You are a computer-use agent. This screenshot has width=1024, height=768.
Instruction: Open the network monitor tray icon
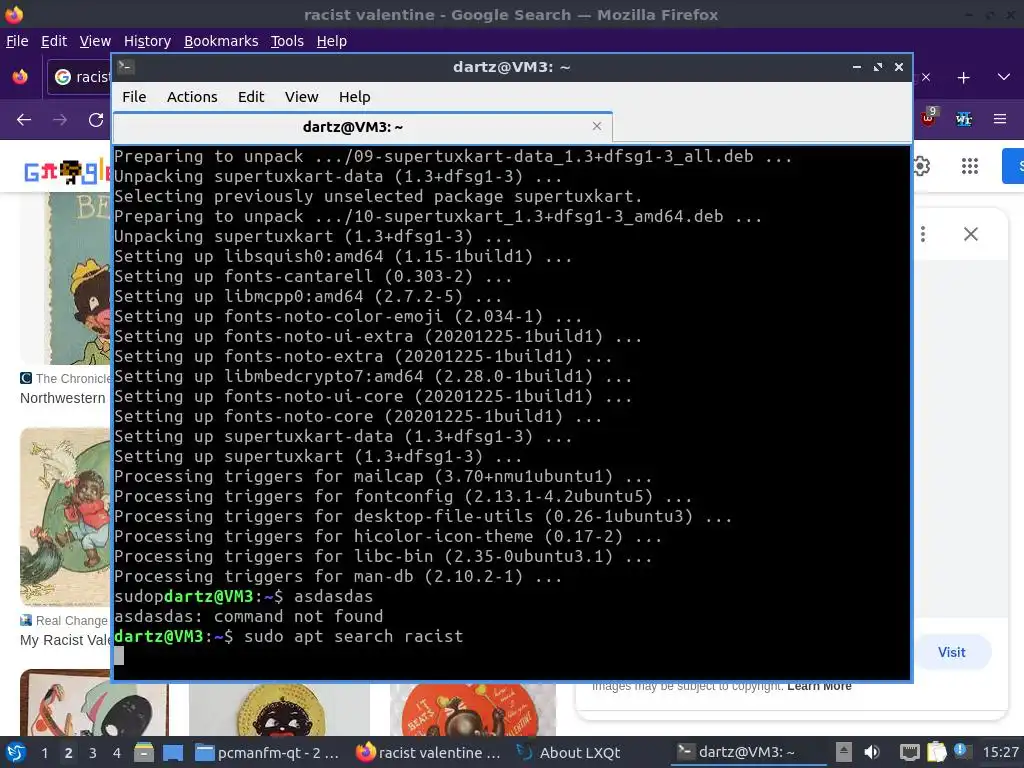pos(909,752)
